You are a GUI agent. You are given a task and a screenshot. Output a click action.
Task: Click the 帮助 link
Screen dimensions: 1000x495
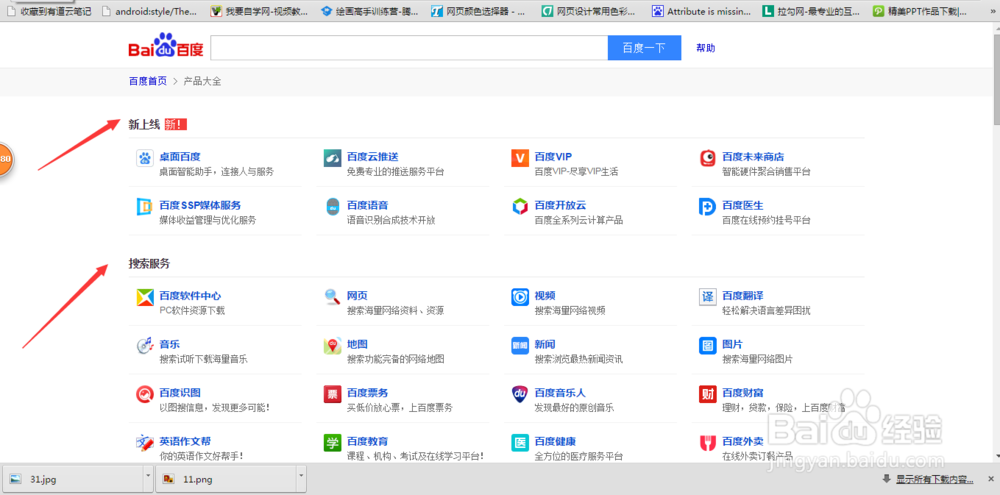pos(705,48)
